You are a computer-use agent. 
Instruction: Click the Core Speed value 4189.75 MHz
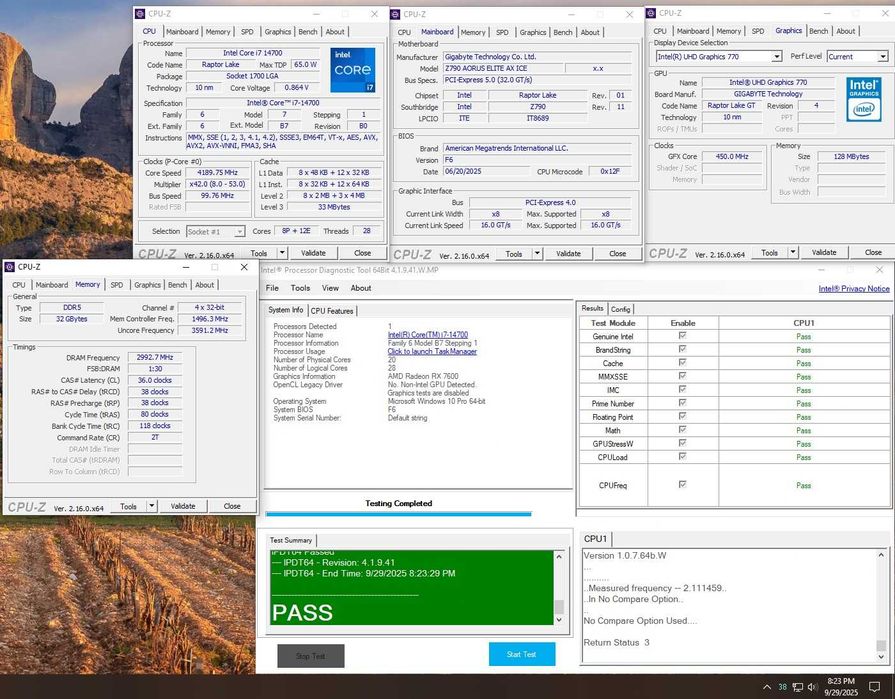tap(217, 172)
